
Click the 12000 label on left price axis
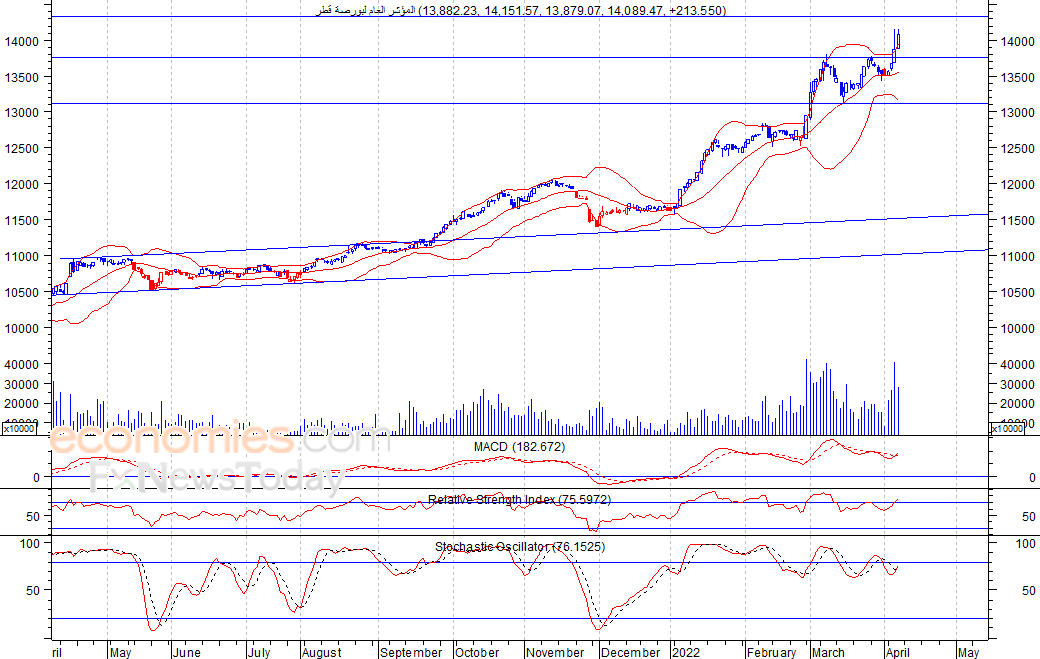click(22, 184)
